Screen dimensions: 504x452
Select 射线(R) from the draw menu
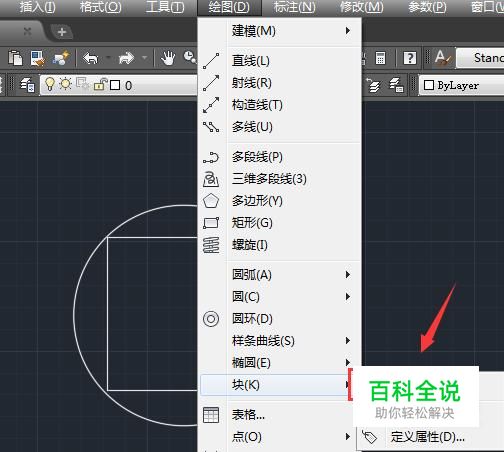click(x=280, y=83)
